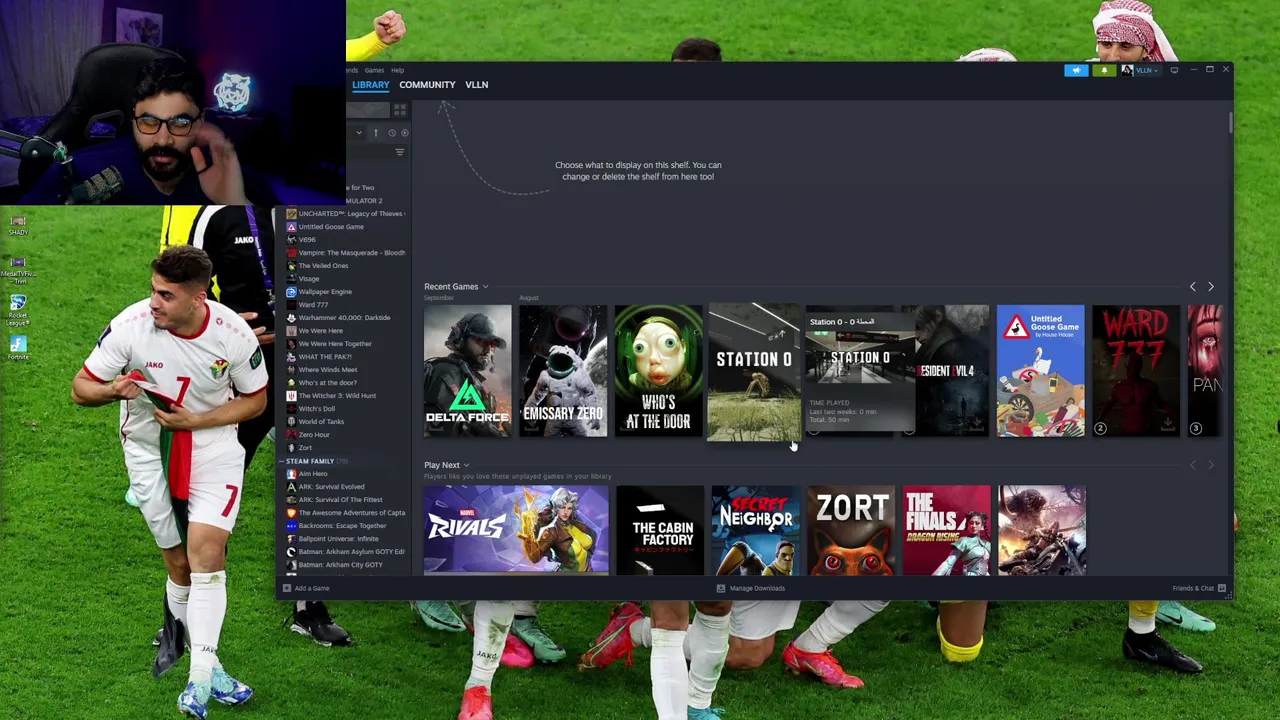Select Delta Force cover in Recent Games
This screenshot has height=720, width=1280.
pyautogui.click(x=467, y=371)
